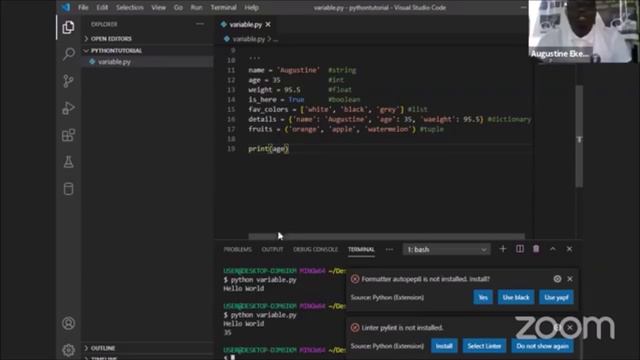Dismiss the autopep8 formatter notification
Image resolution: width=640 pixels, height=360 pixels.
pyautogui.click(x=570, y=279)
